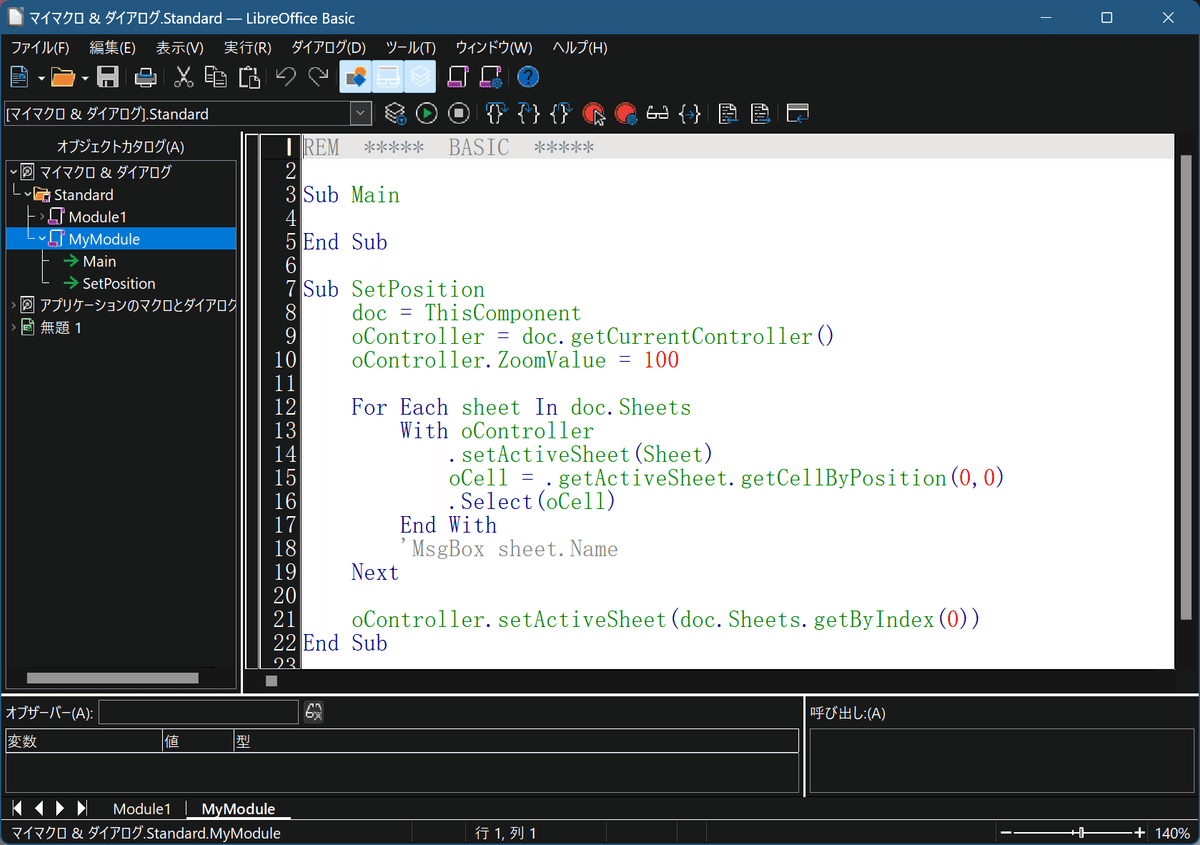
Task: Click the New document icon
Action: pos(21,77)
